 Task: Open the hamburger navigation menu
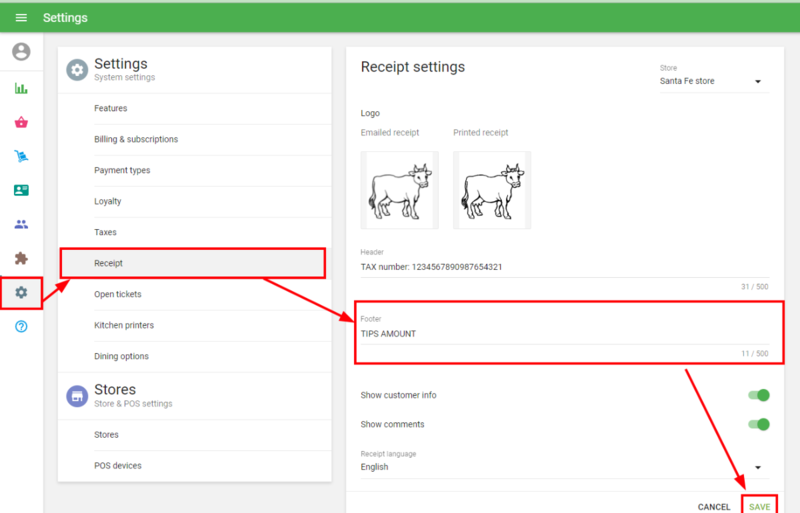[x=21, y=18]
